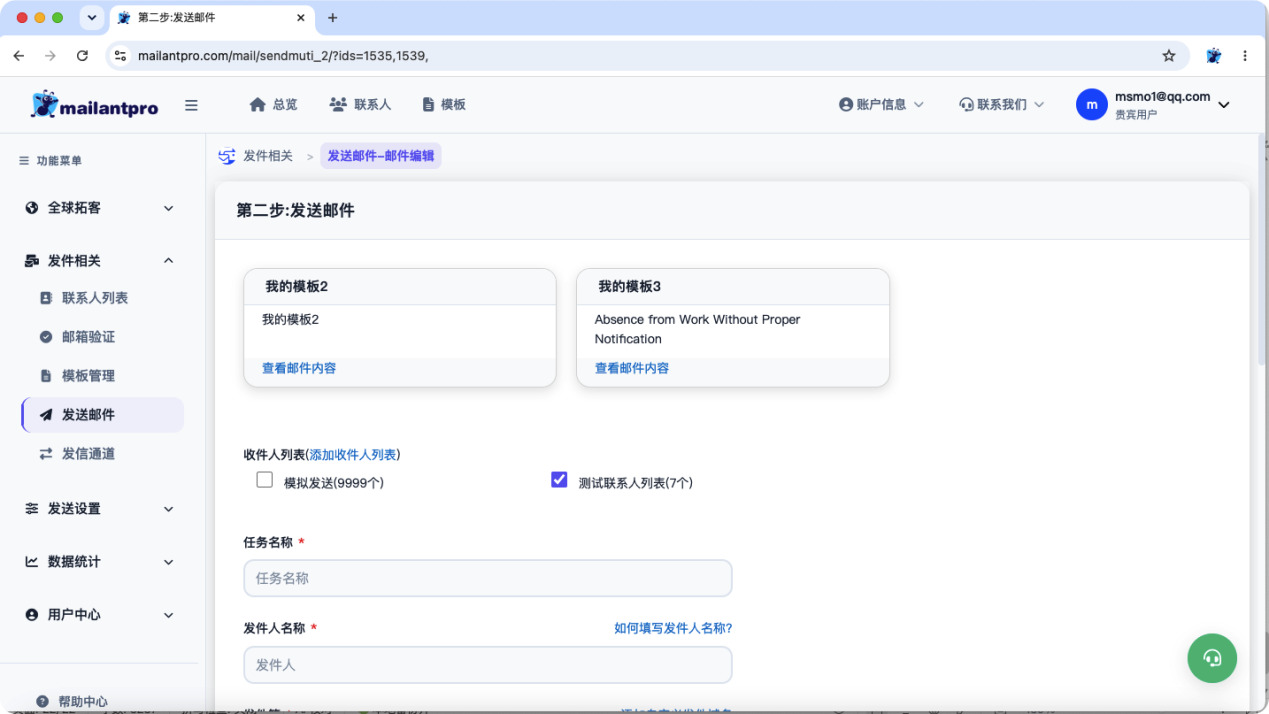Screen dimensions: 1269x714
Task: Click the 添加收件人列表 link
Action: point(353,455)
